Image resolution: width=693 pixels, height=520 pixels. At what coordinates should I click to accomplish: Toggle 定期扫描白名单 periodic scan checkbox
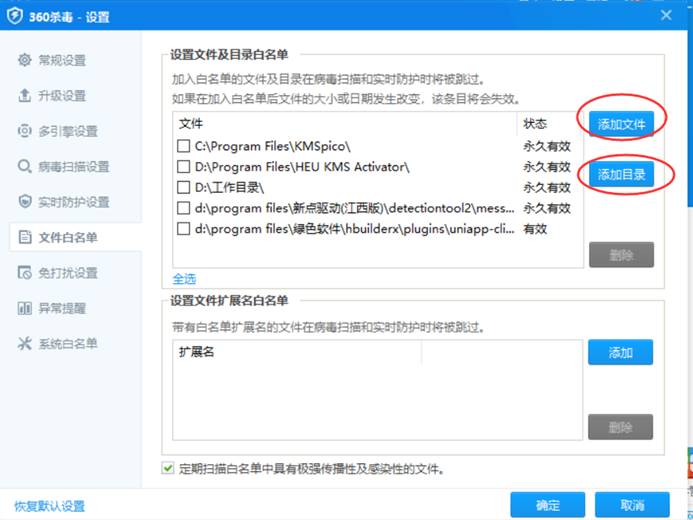168,468
